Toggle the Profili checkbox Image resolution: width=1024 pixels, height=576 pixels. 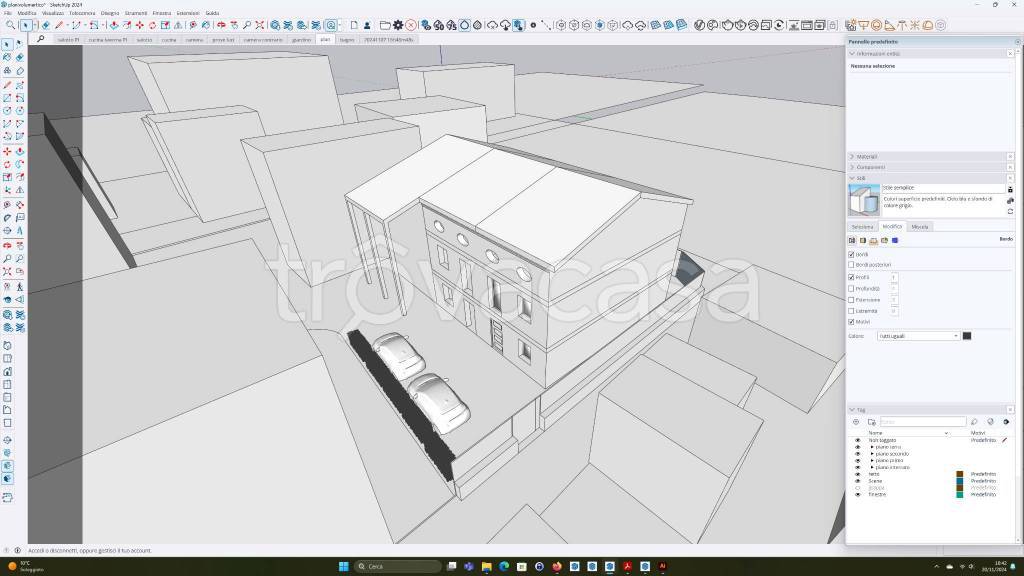pos(852,278)
